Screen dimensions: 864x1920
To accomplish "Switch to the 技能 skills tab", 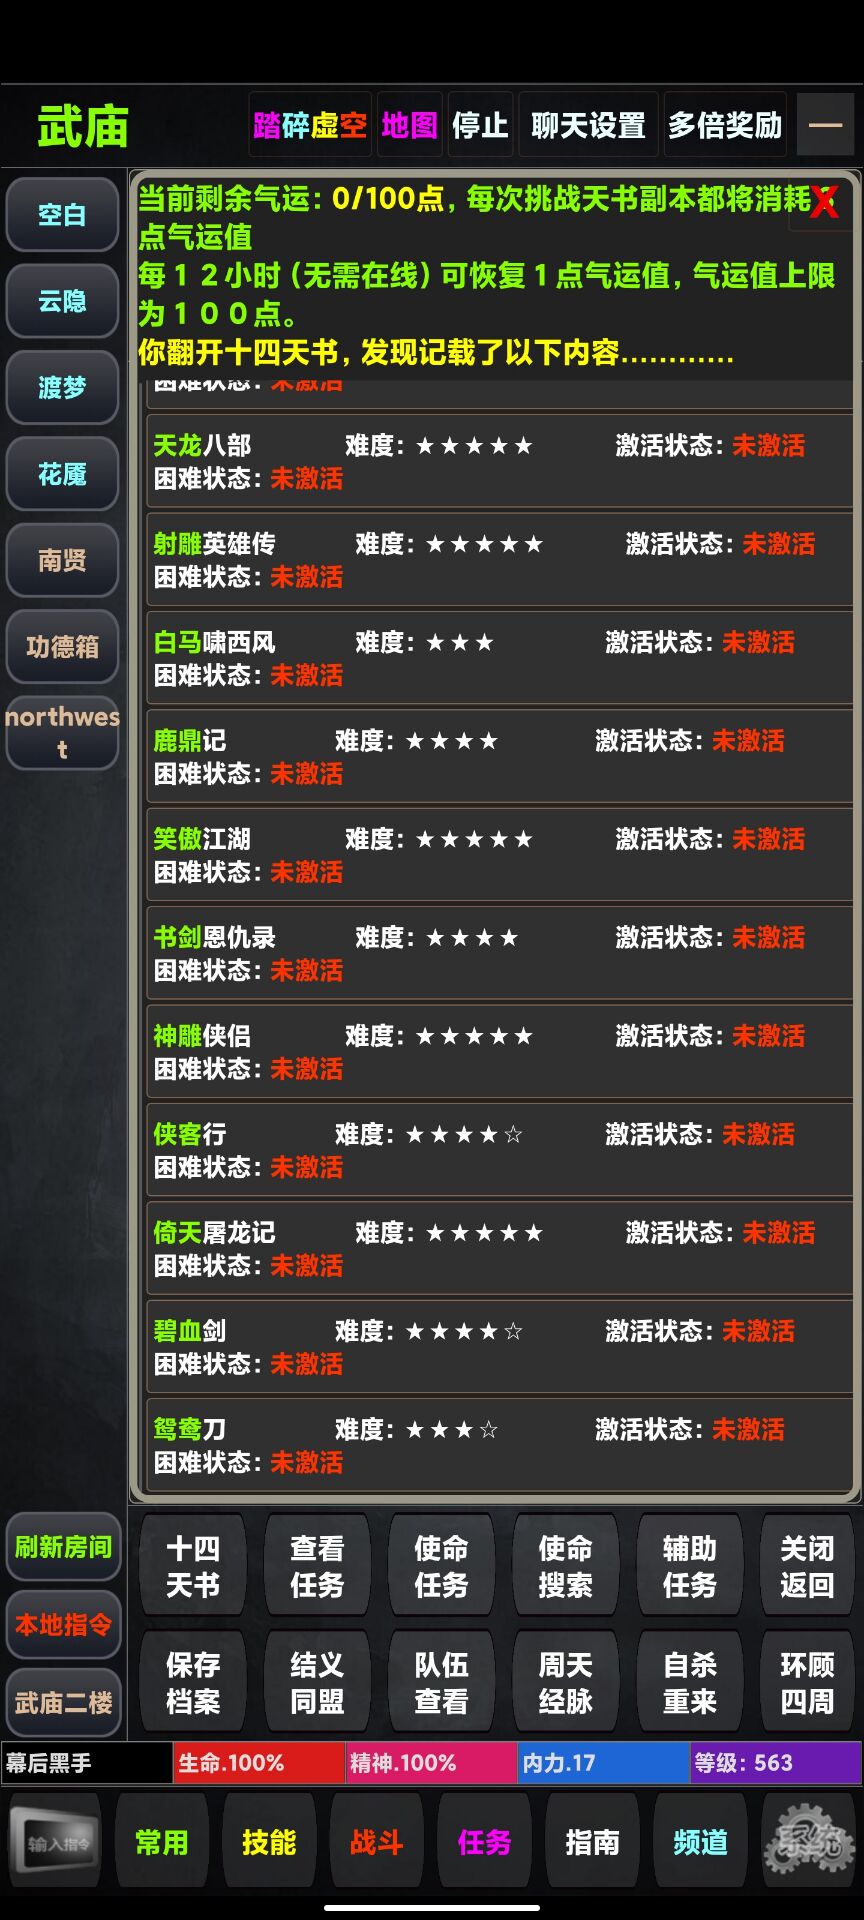I will coord(268,1840).
